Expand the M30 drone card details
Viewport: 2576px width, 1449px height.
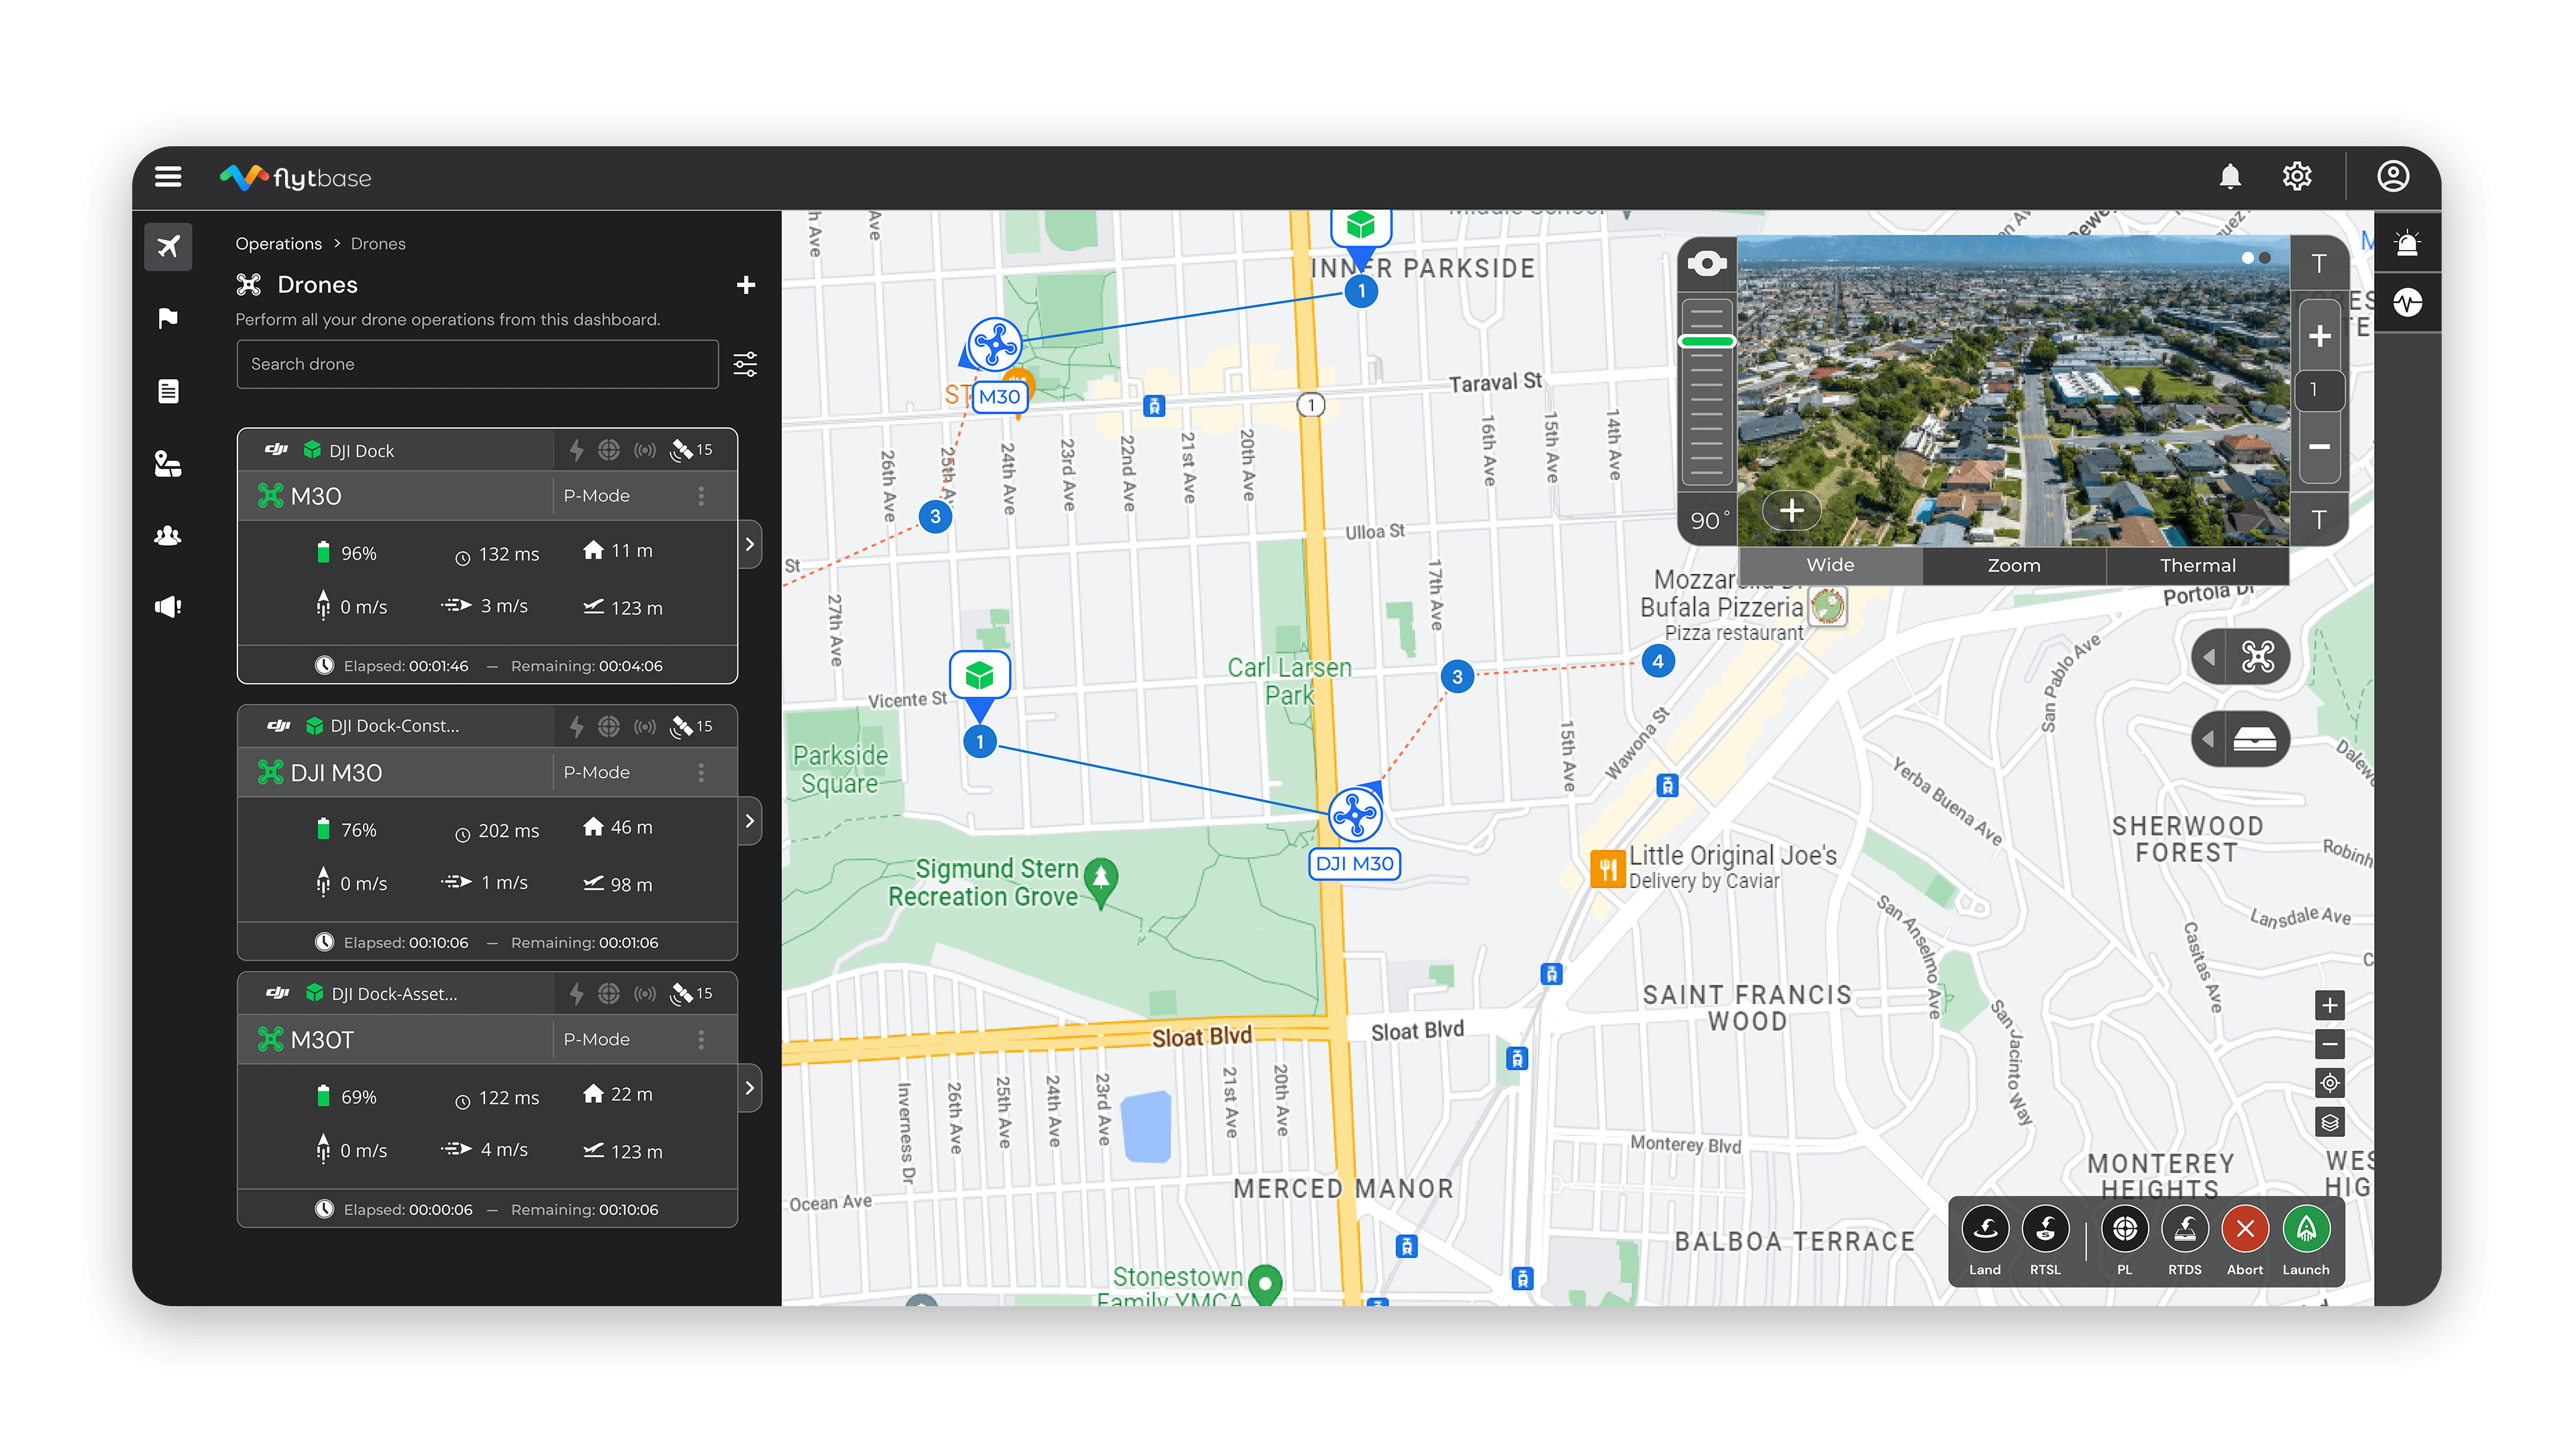[750, 545]
